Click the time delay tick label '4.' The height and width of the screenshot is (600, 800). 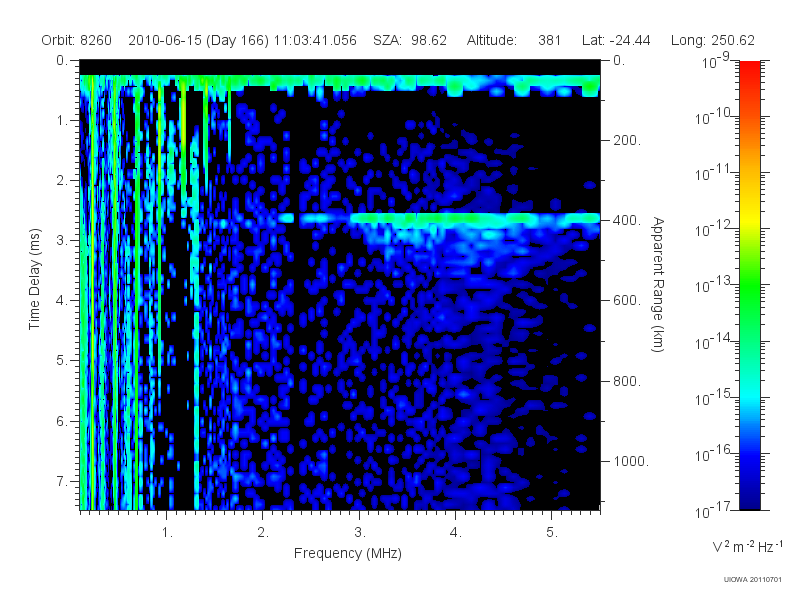62,301
